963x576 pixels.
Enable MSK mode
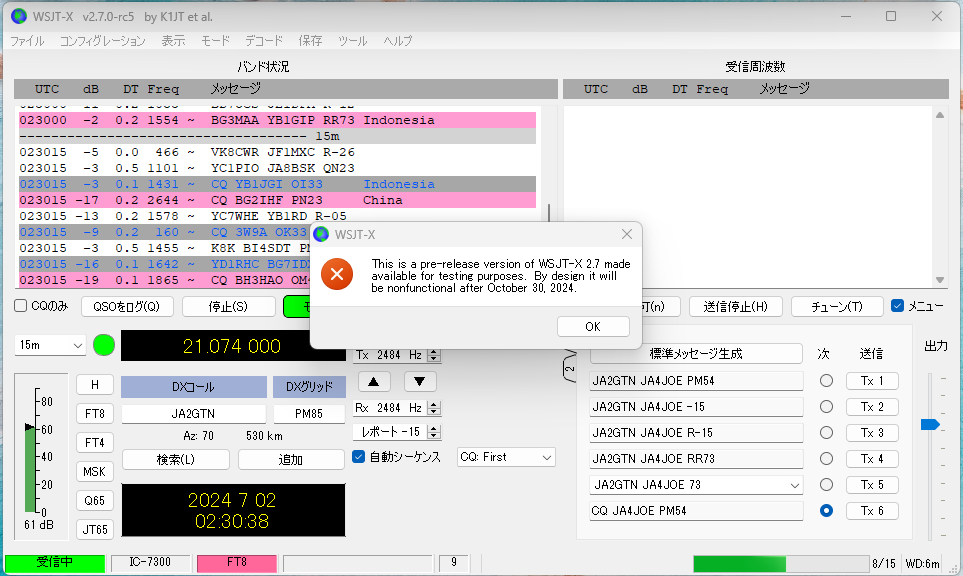[94, 471]
